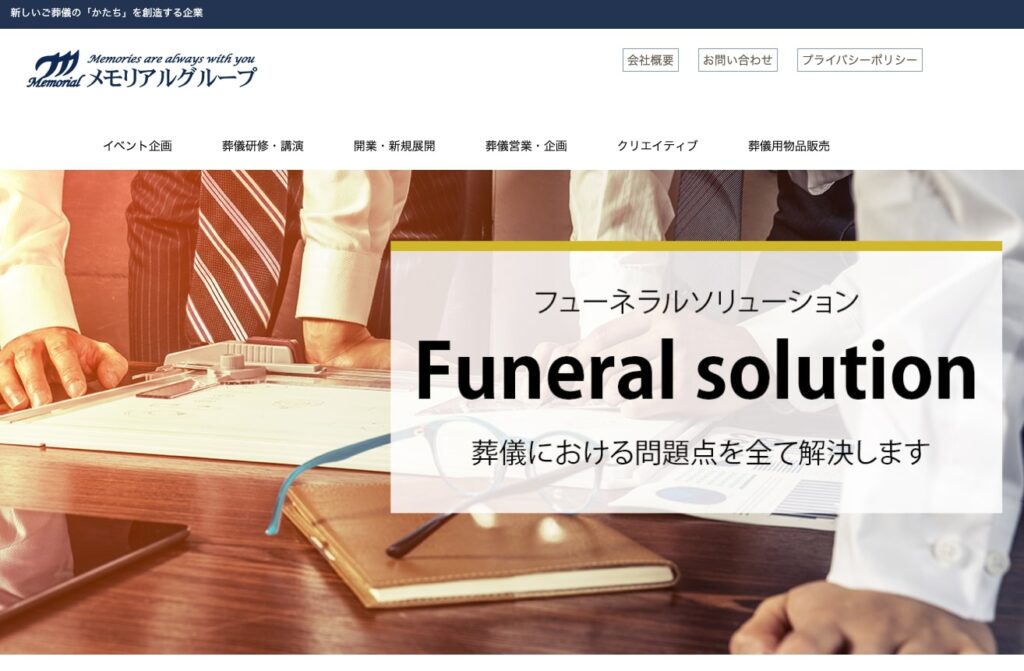1024x671 pixels.
Task: Open the お問い合わせ contact page
Action: [x=737, y=60]
